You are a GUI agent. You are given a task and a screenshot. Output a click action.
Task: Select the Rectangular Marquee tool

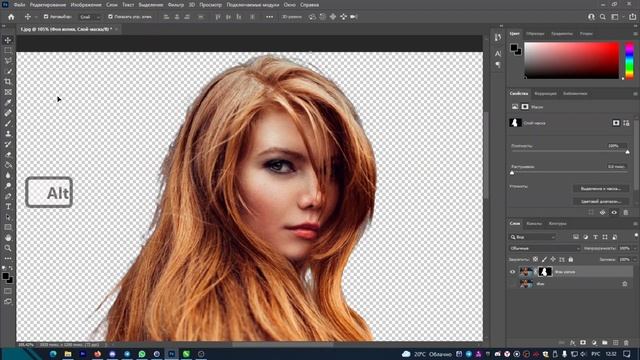click(x=8, y=50)
